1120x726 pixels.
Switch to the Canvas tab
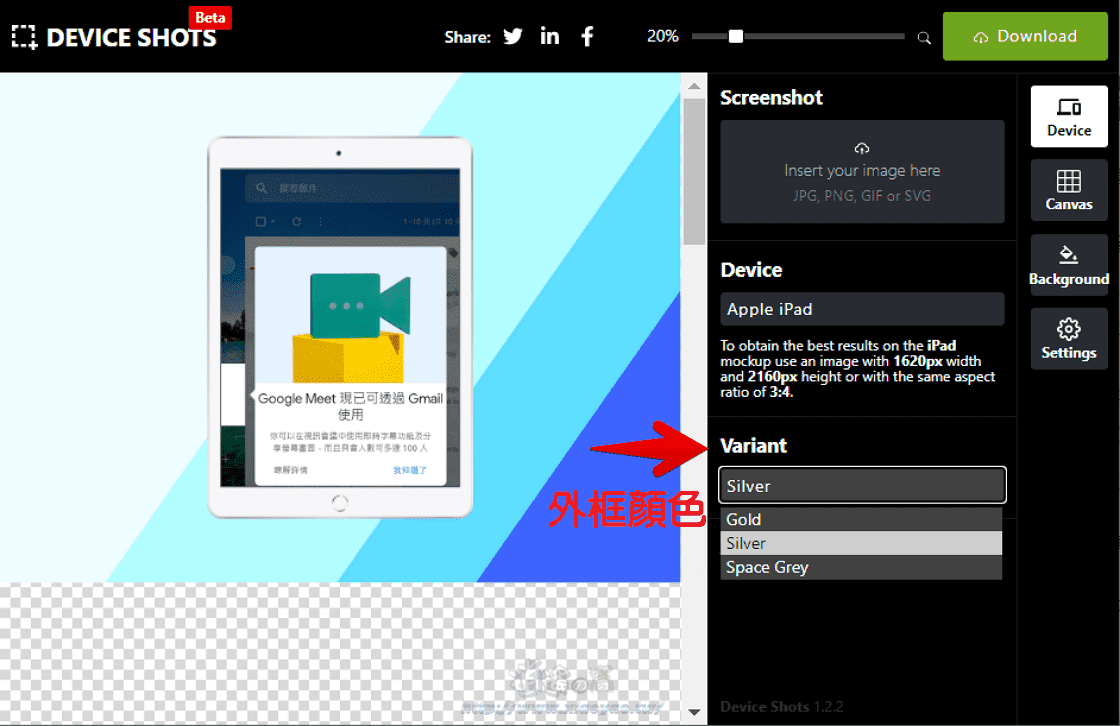(1069, 190)
